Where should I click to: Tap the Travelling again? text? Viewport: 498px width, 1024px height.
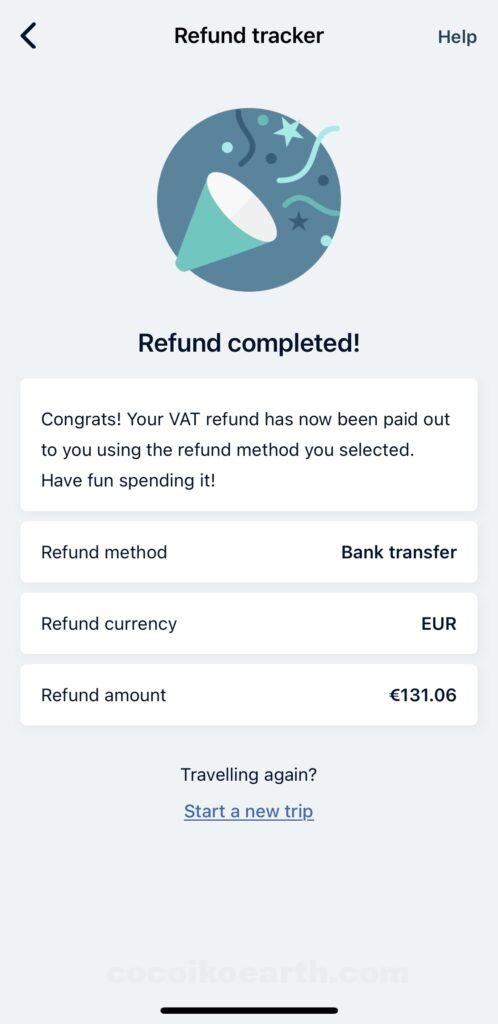(249, 775)
